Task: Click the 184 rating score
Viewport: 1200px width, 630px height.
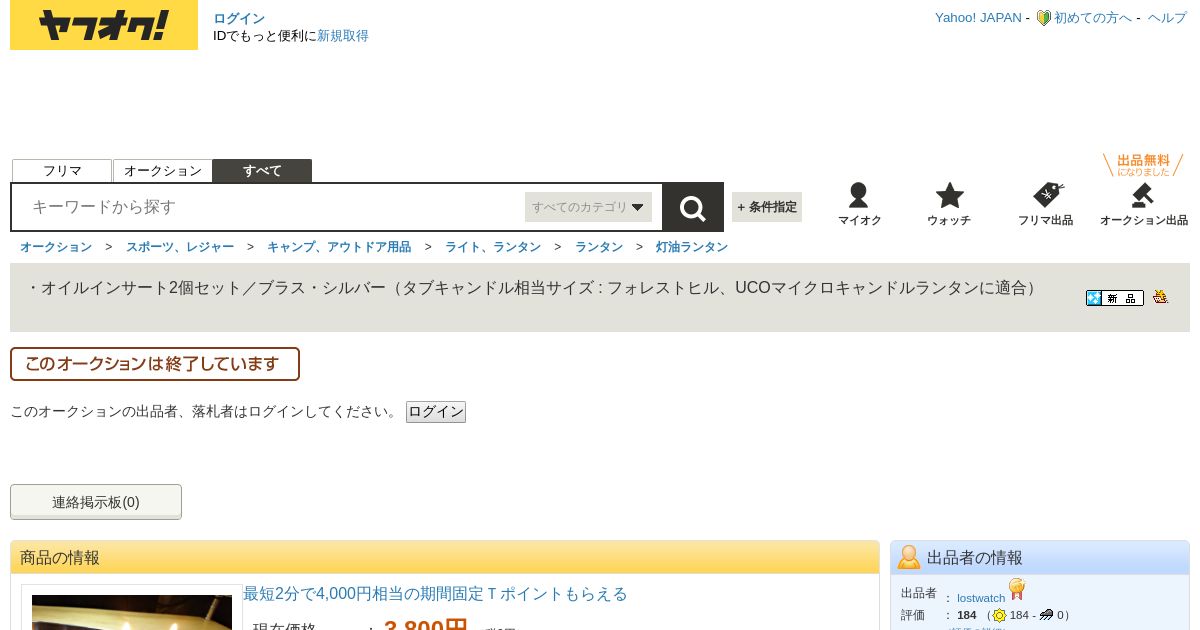Action: point(967,615)
